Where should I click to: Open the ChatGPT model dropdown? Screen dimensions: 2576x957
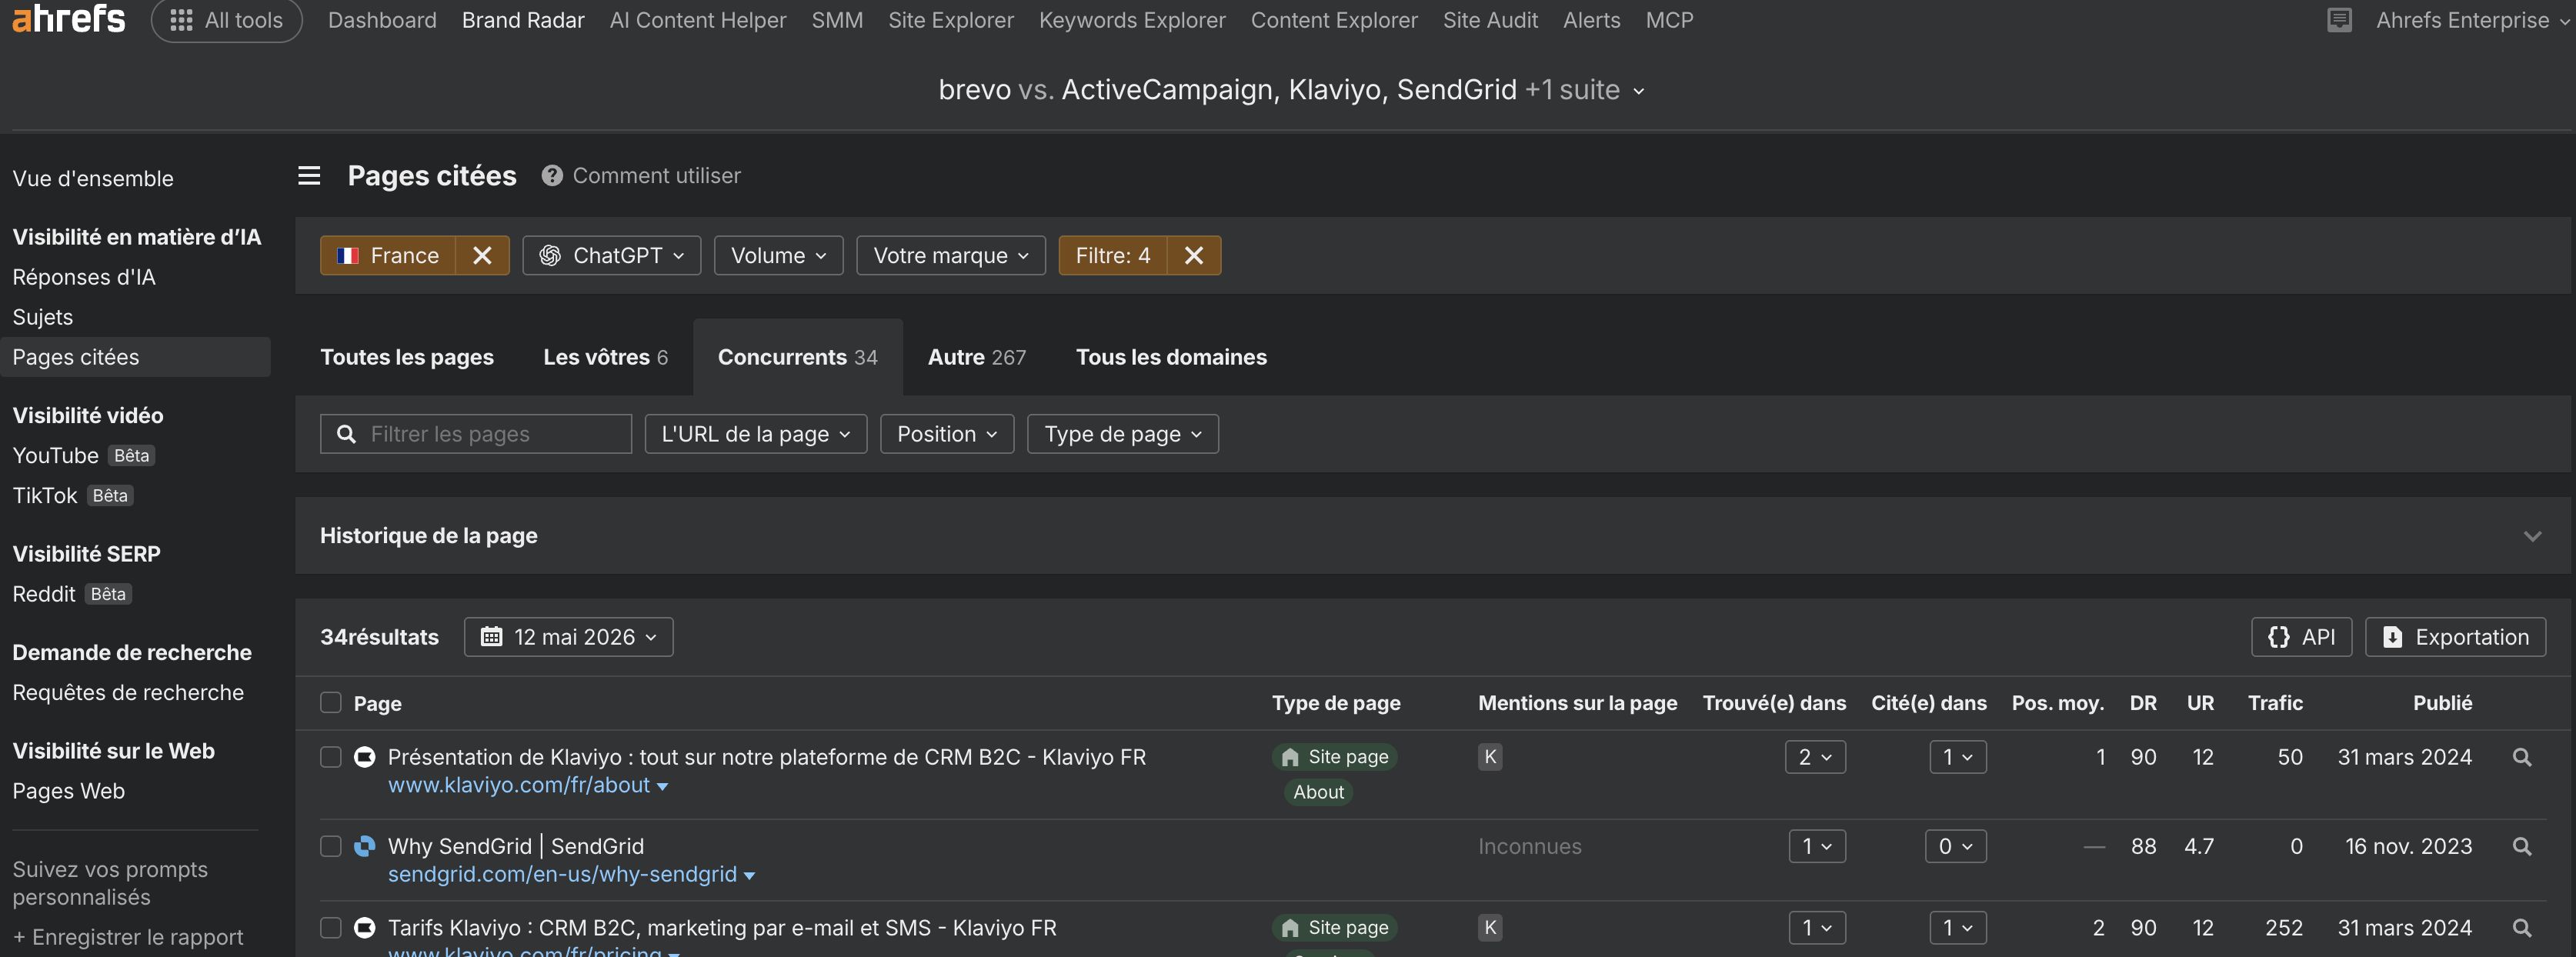coord(612,255)
